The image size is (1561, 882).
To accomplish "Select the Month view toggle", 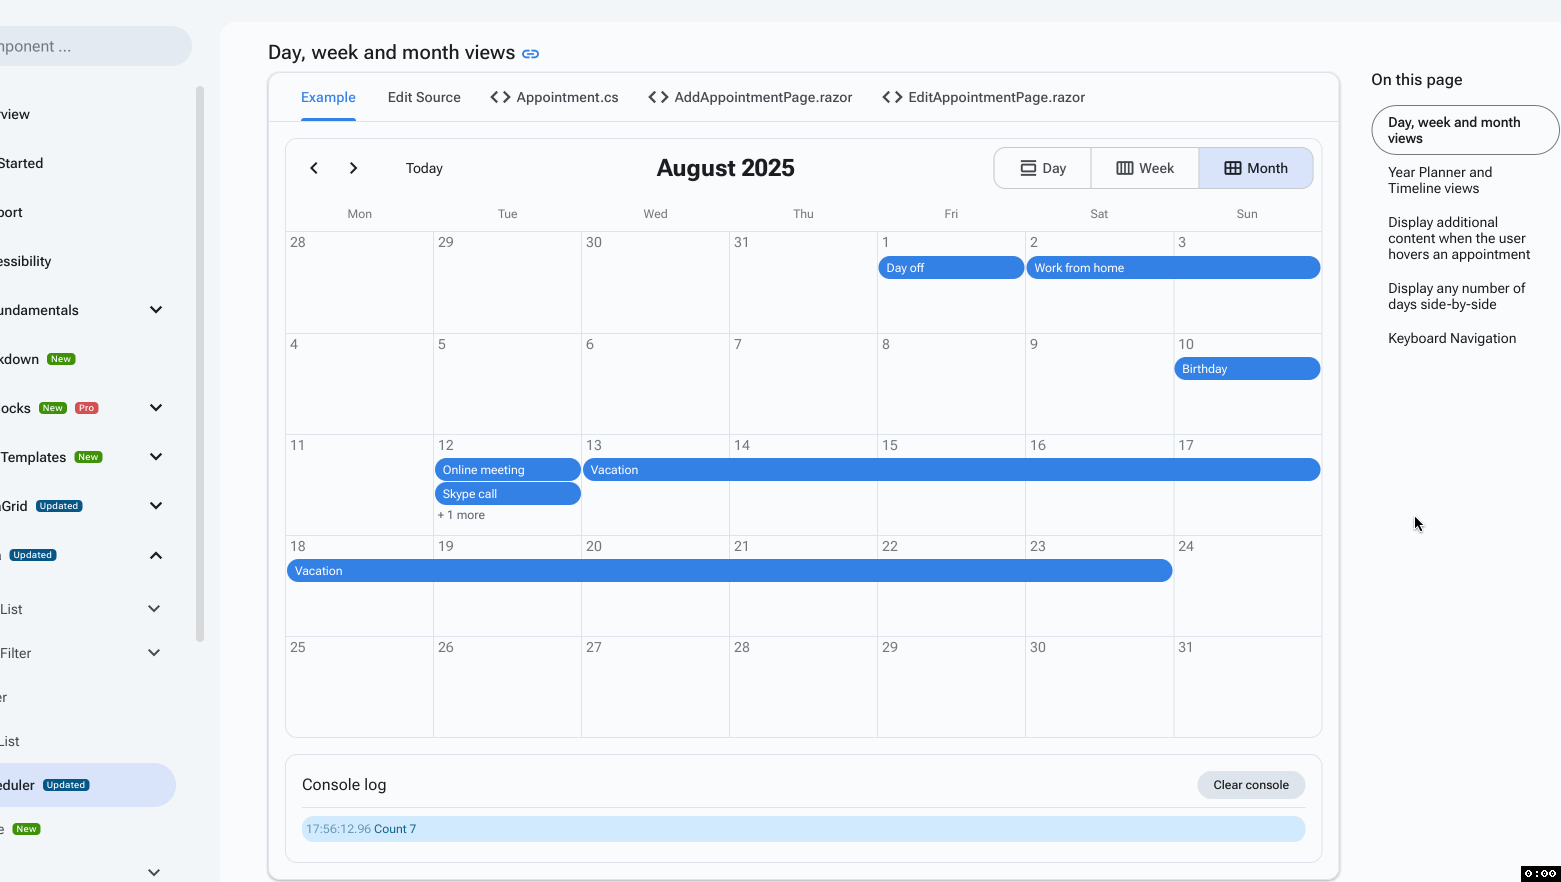I will point(1256,167).
